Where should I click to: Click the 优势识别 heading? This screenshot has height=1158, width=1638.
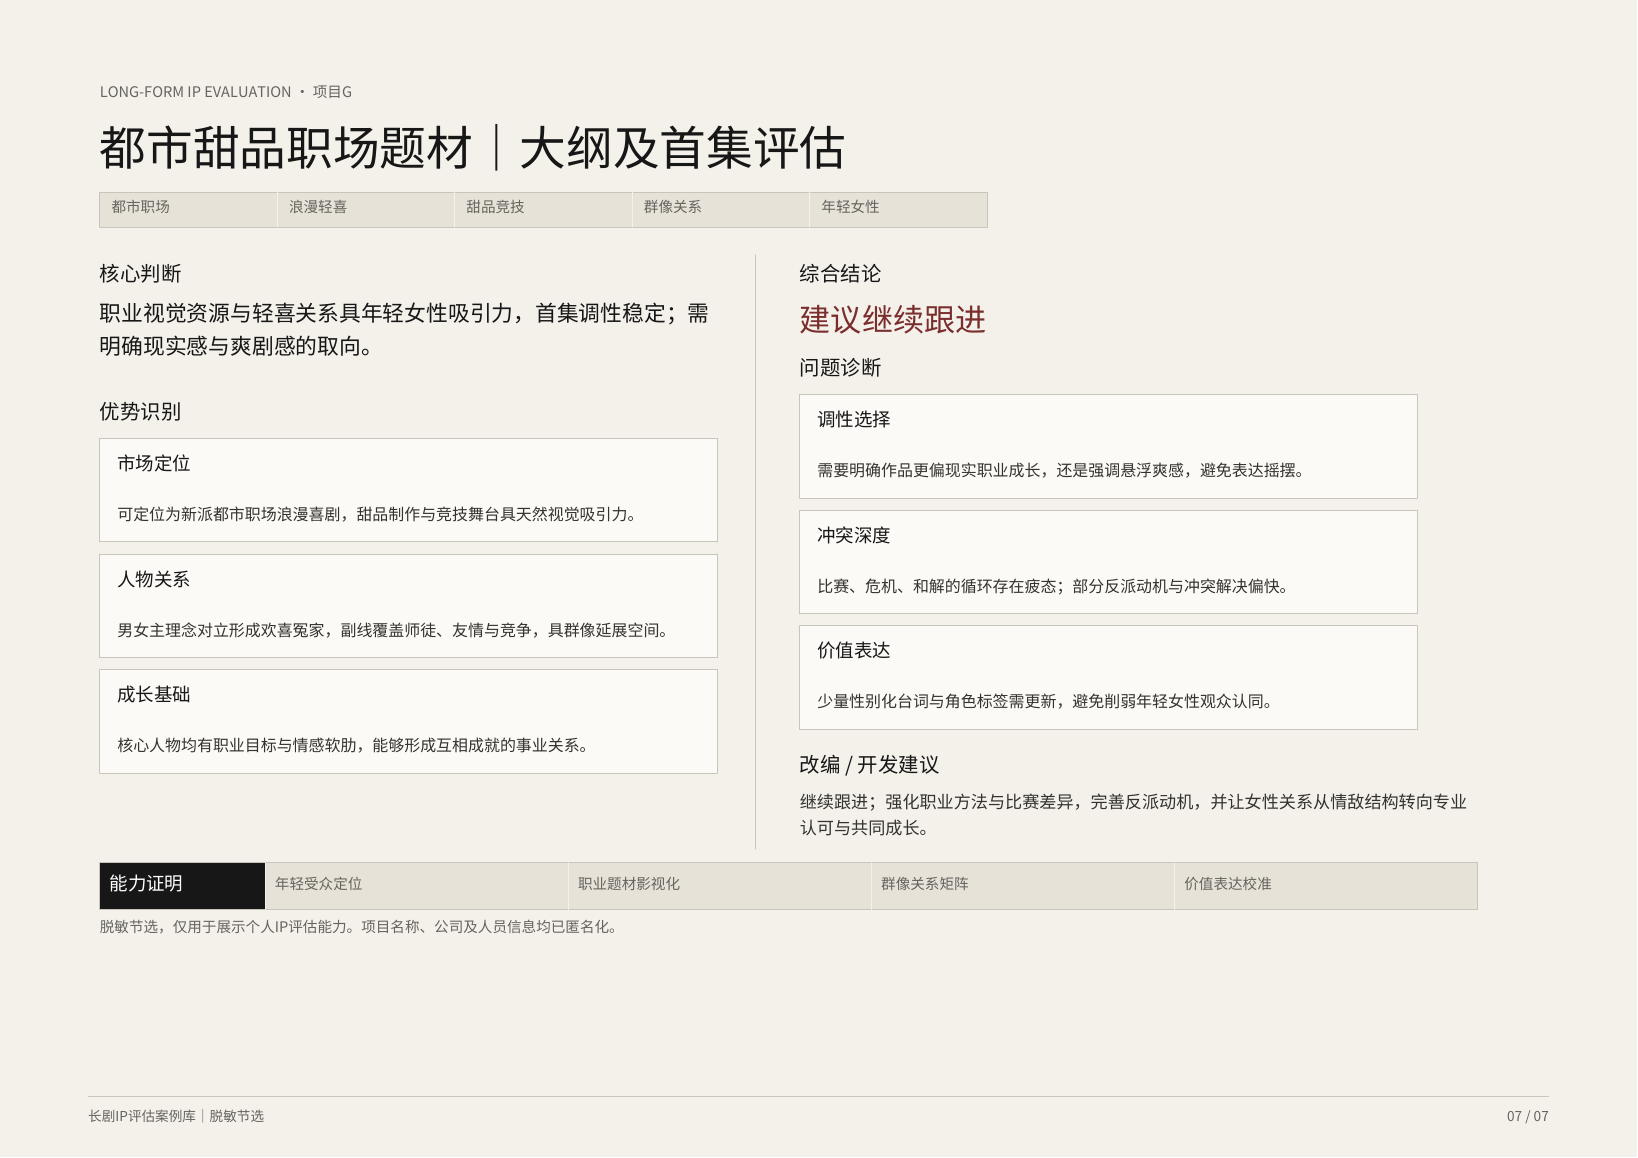pos(140,412)
